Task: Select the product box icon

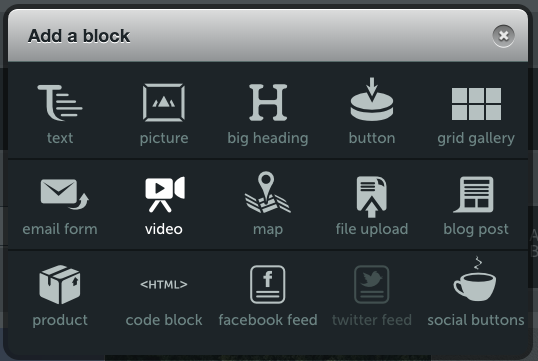Action: click(60, 284)
